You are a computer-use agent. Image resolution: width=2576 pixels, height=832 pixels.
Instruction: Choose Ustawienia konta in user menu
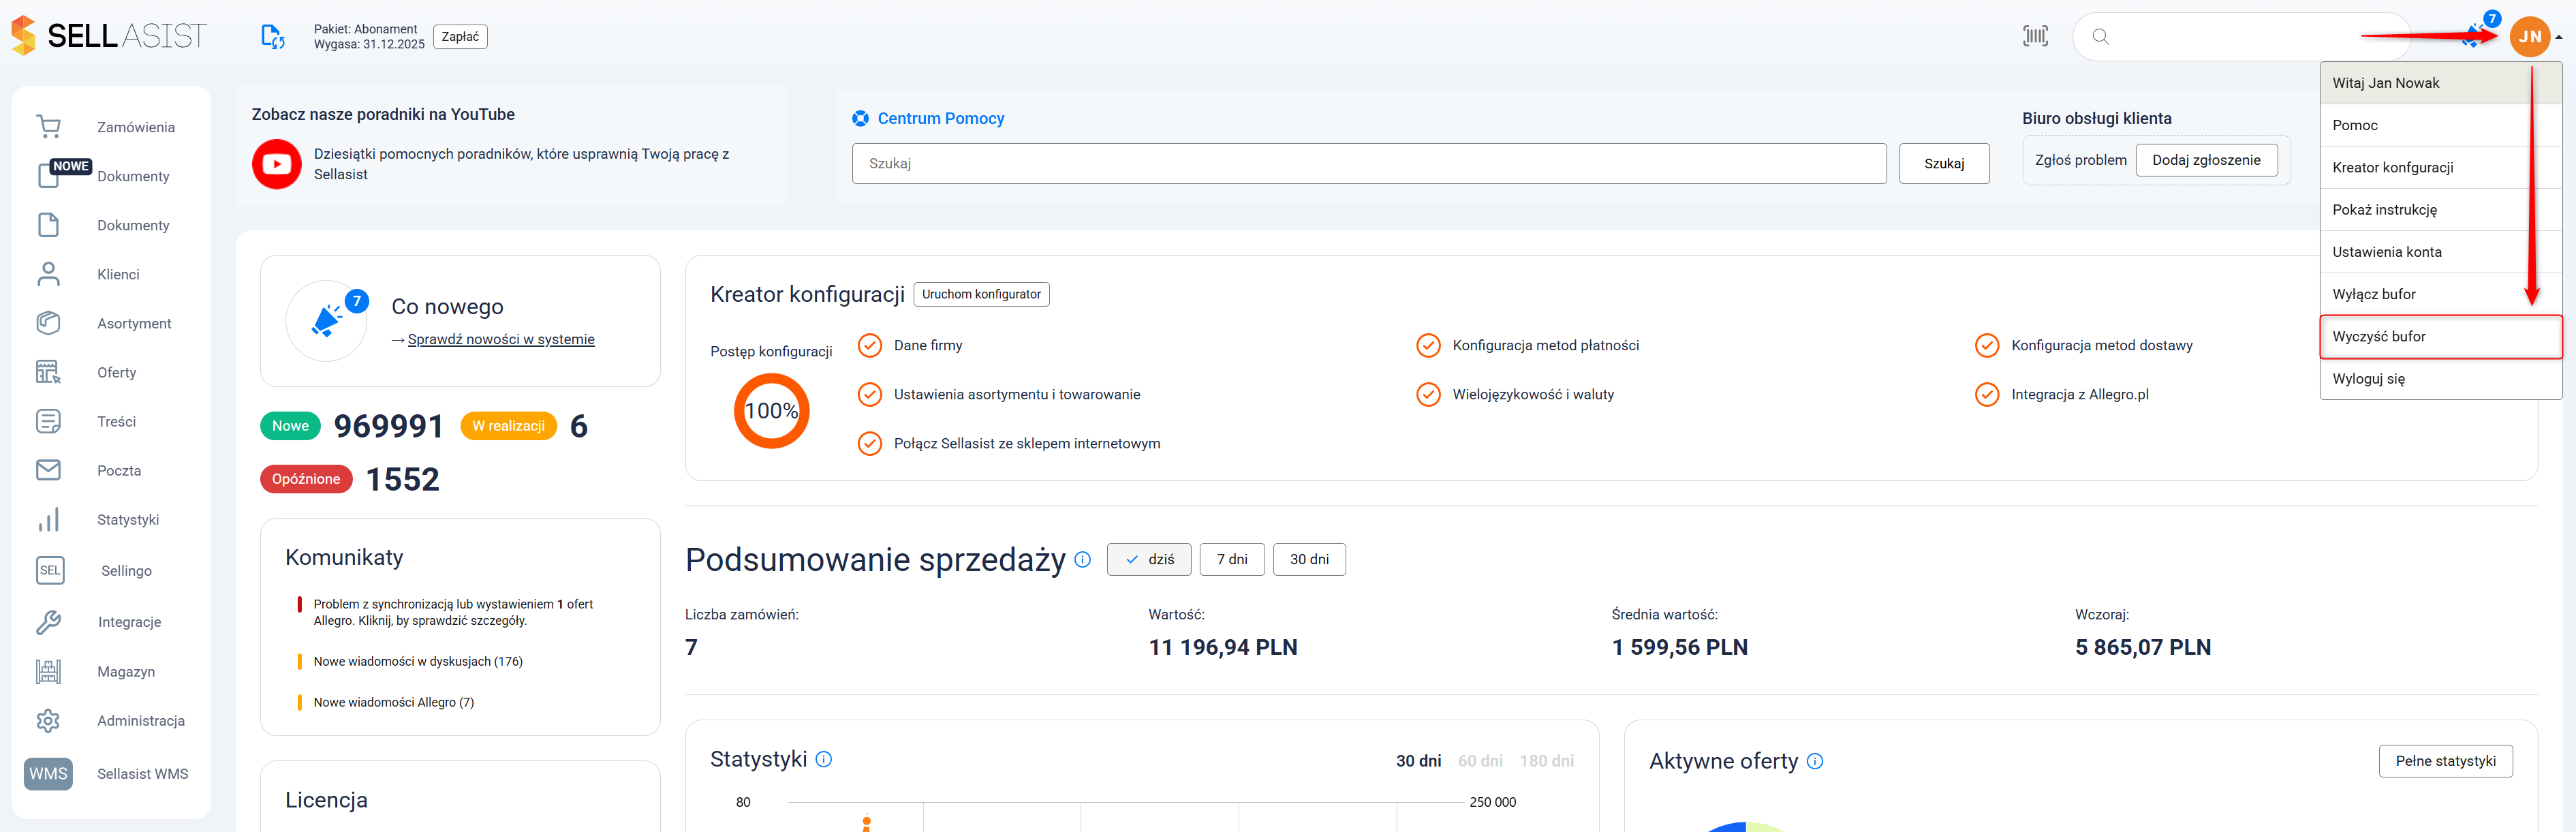click(2386, 252)
